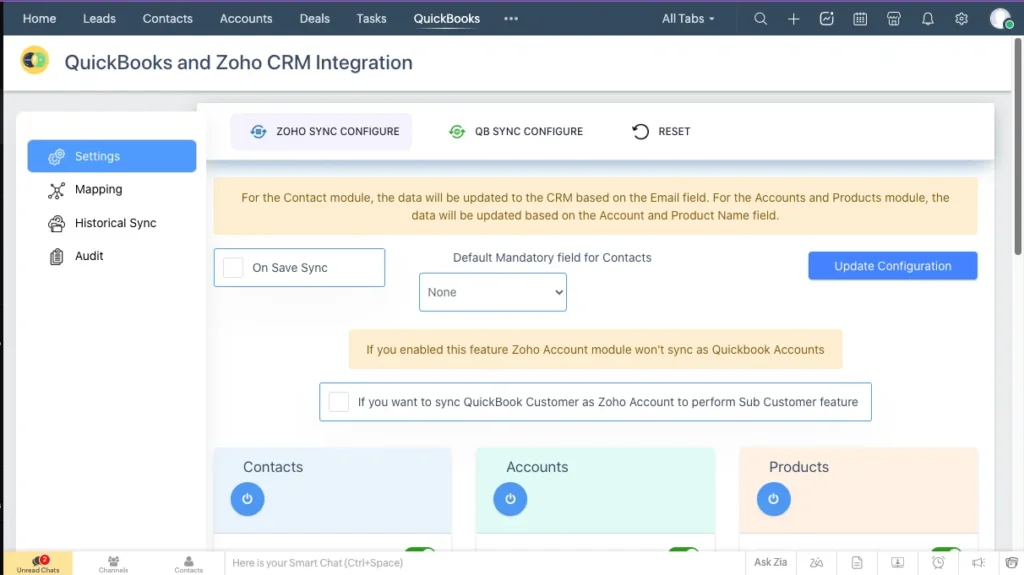Open the Leads tab

[x=99, y=19]
